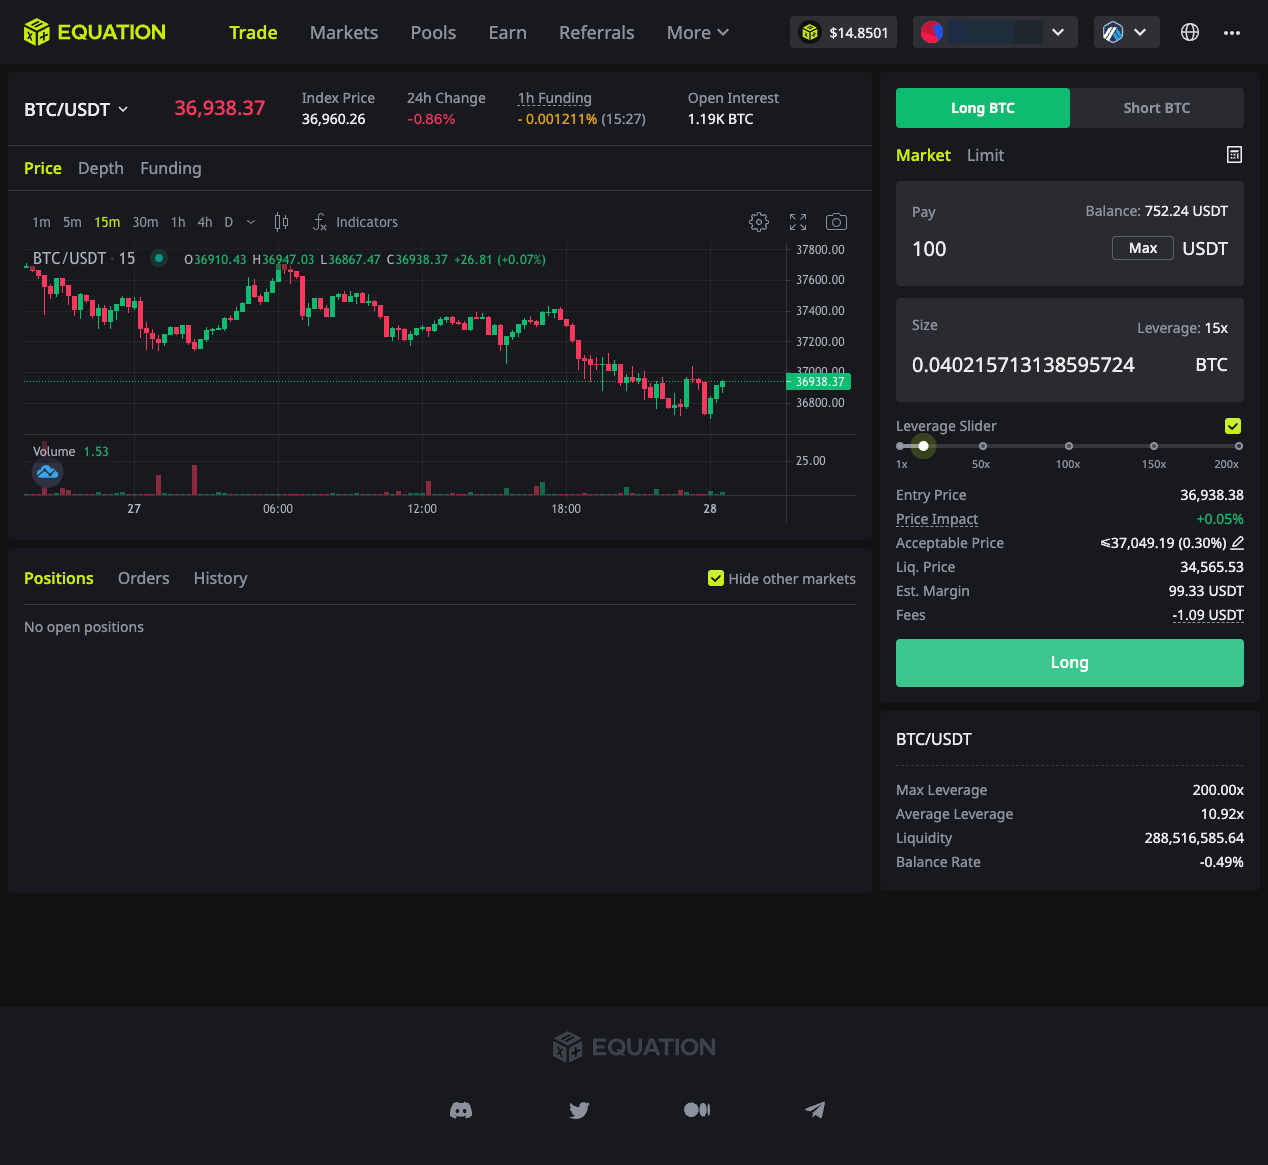Open the Arbitrum network selector dropdown
This screenshot has width=1268, height=1165.
[1127, 32]
